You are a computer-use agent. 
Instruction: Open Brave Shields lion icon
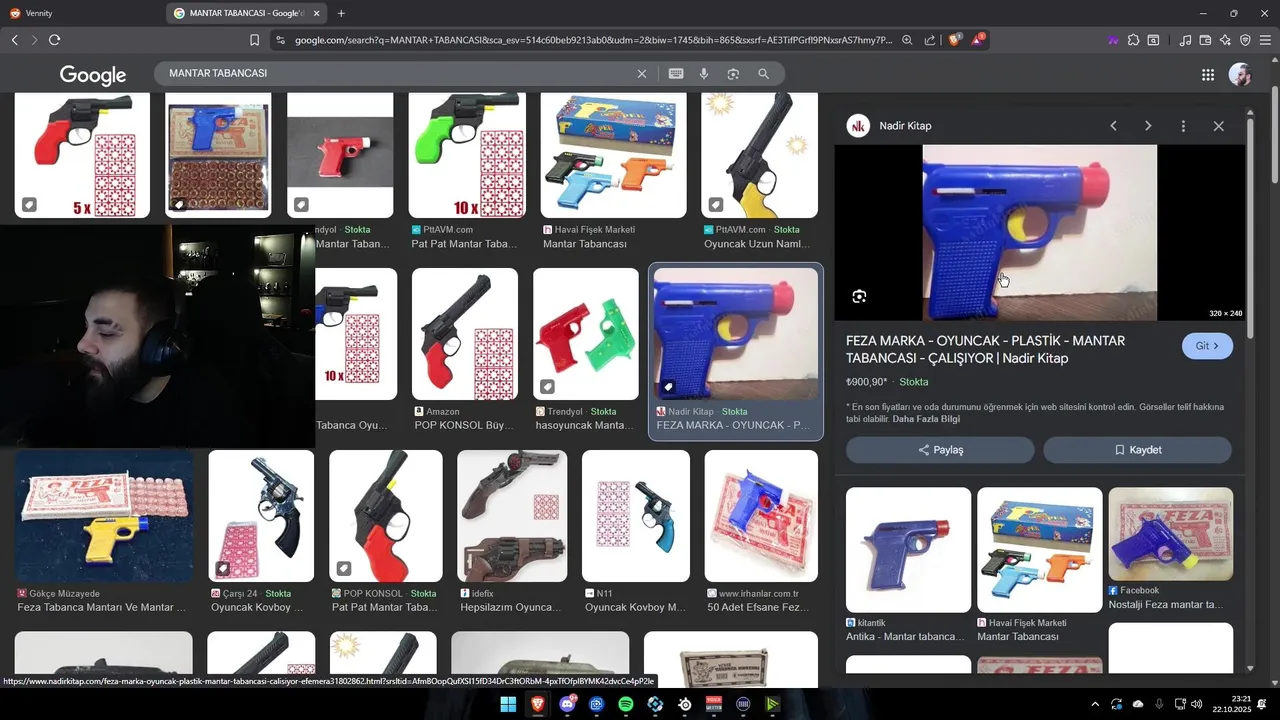tap(954, 40)
